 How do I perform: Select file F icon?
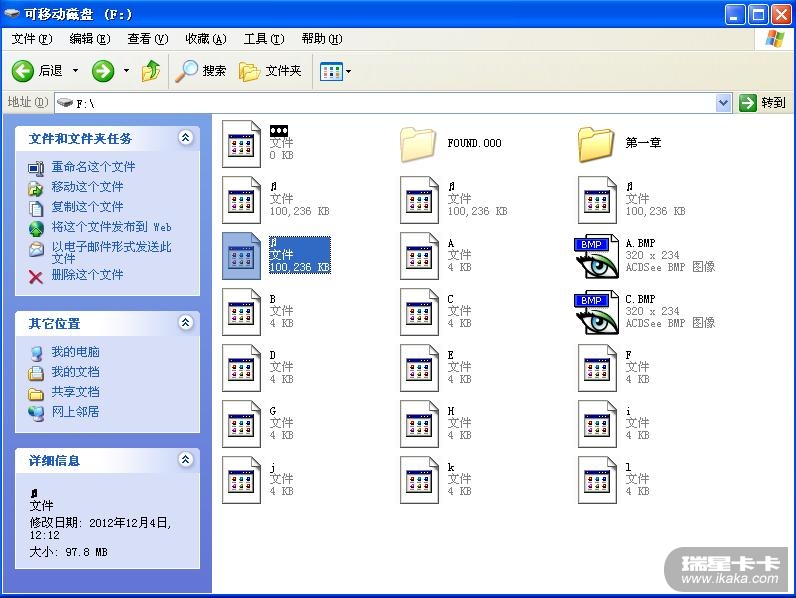598,368
